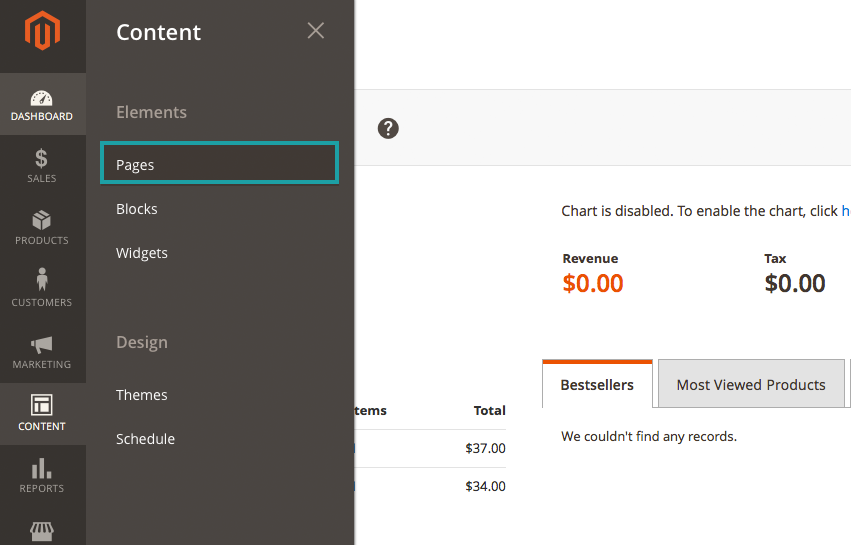Select Blocks under Elements

137,209
